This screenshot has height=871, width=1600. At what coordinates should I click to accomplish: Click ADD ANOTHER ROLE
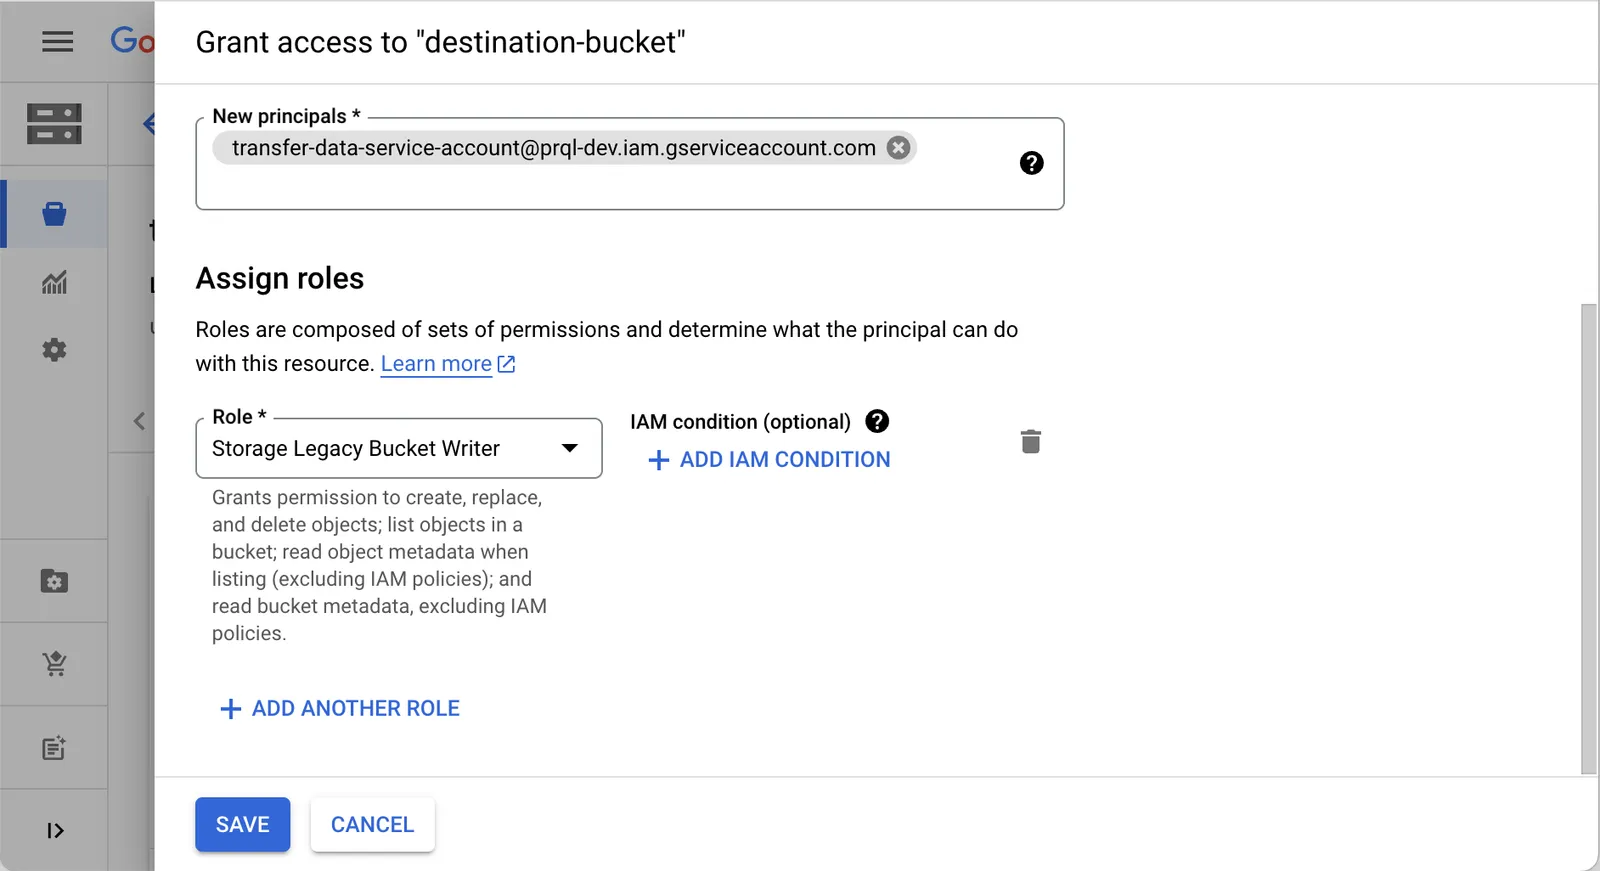339,709
